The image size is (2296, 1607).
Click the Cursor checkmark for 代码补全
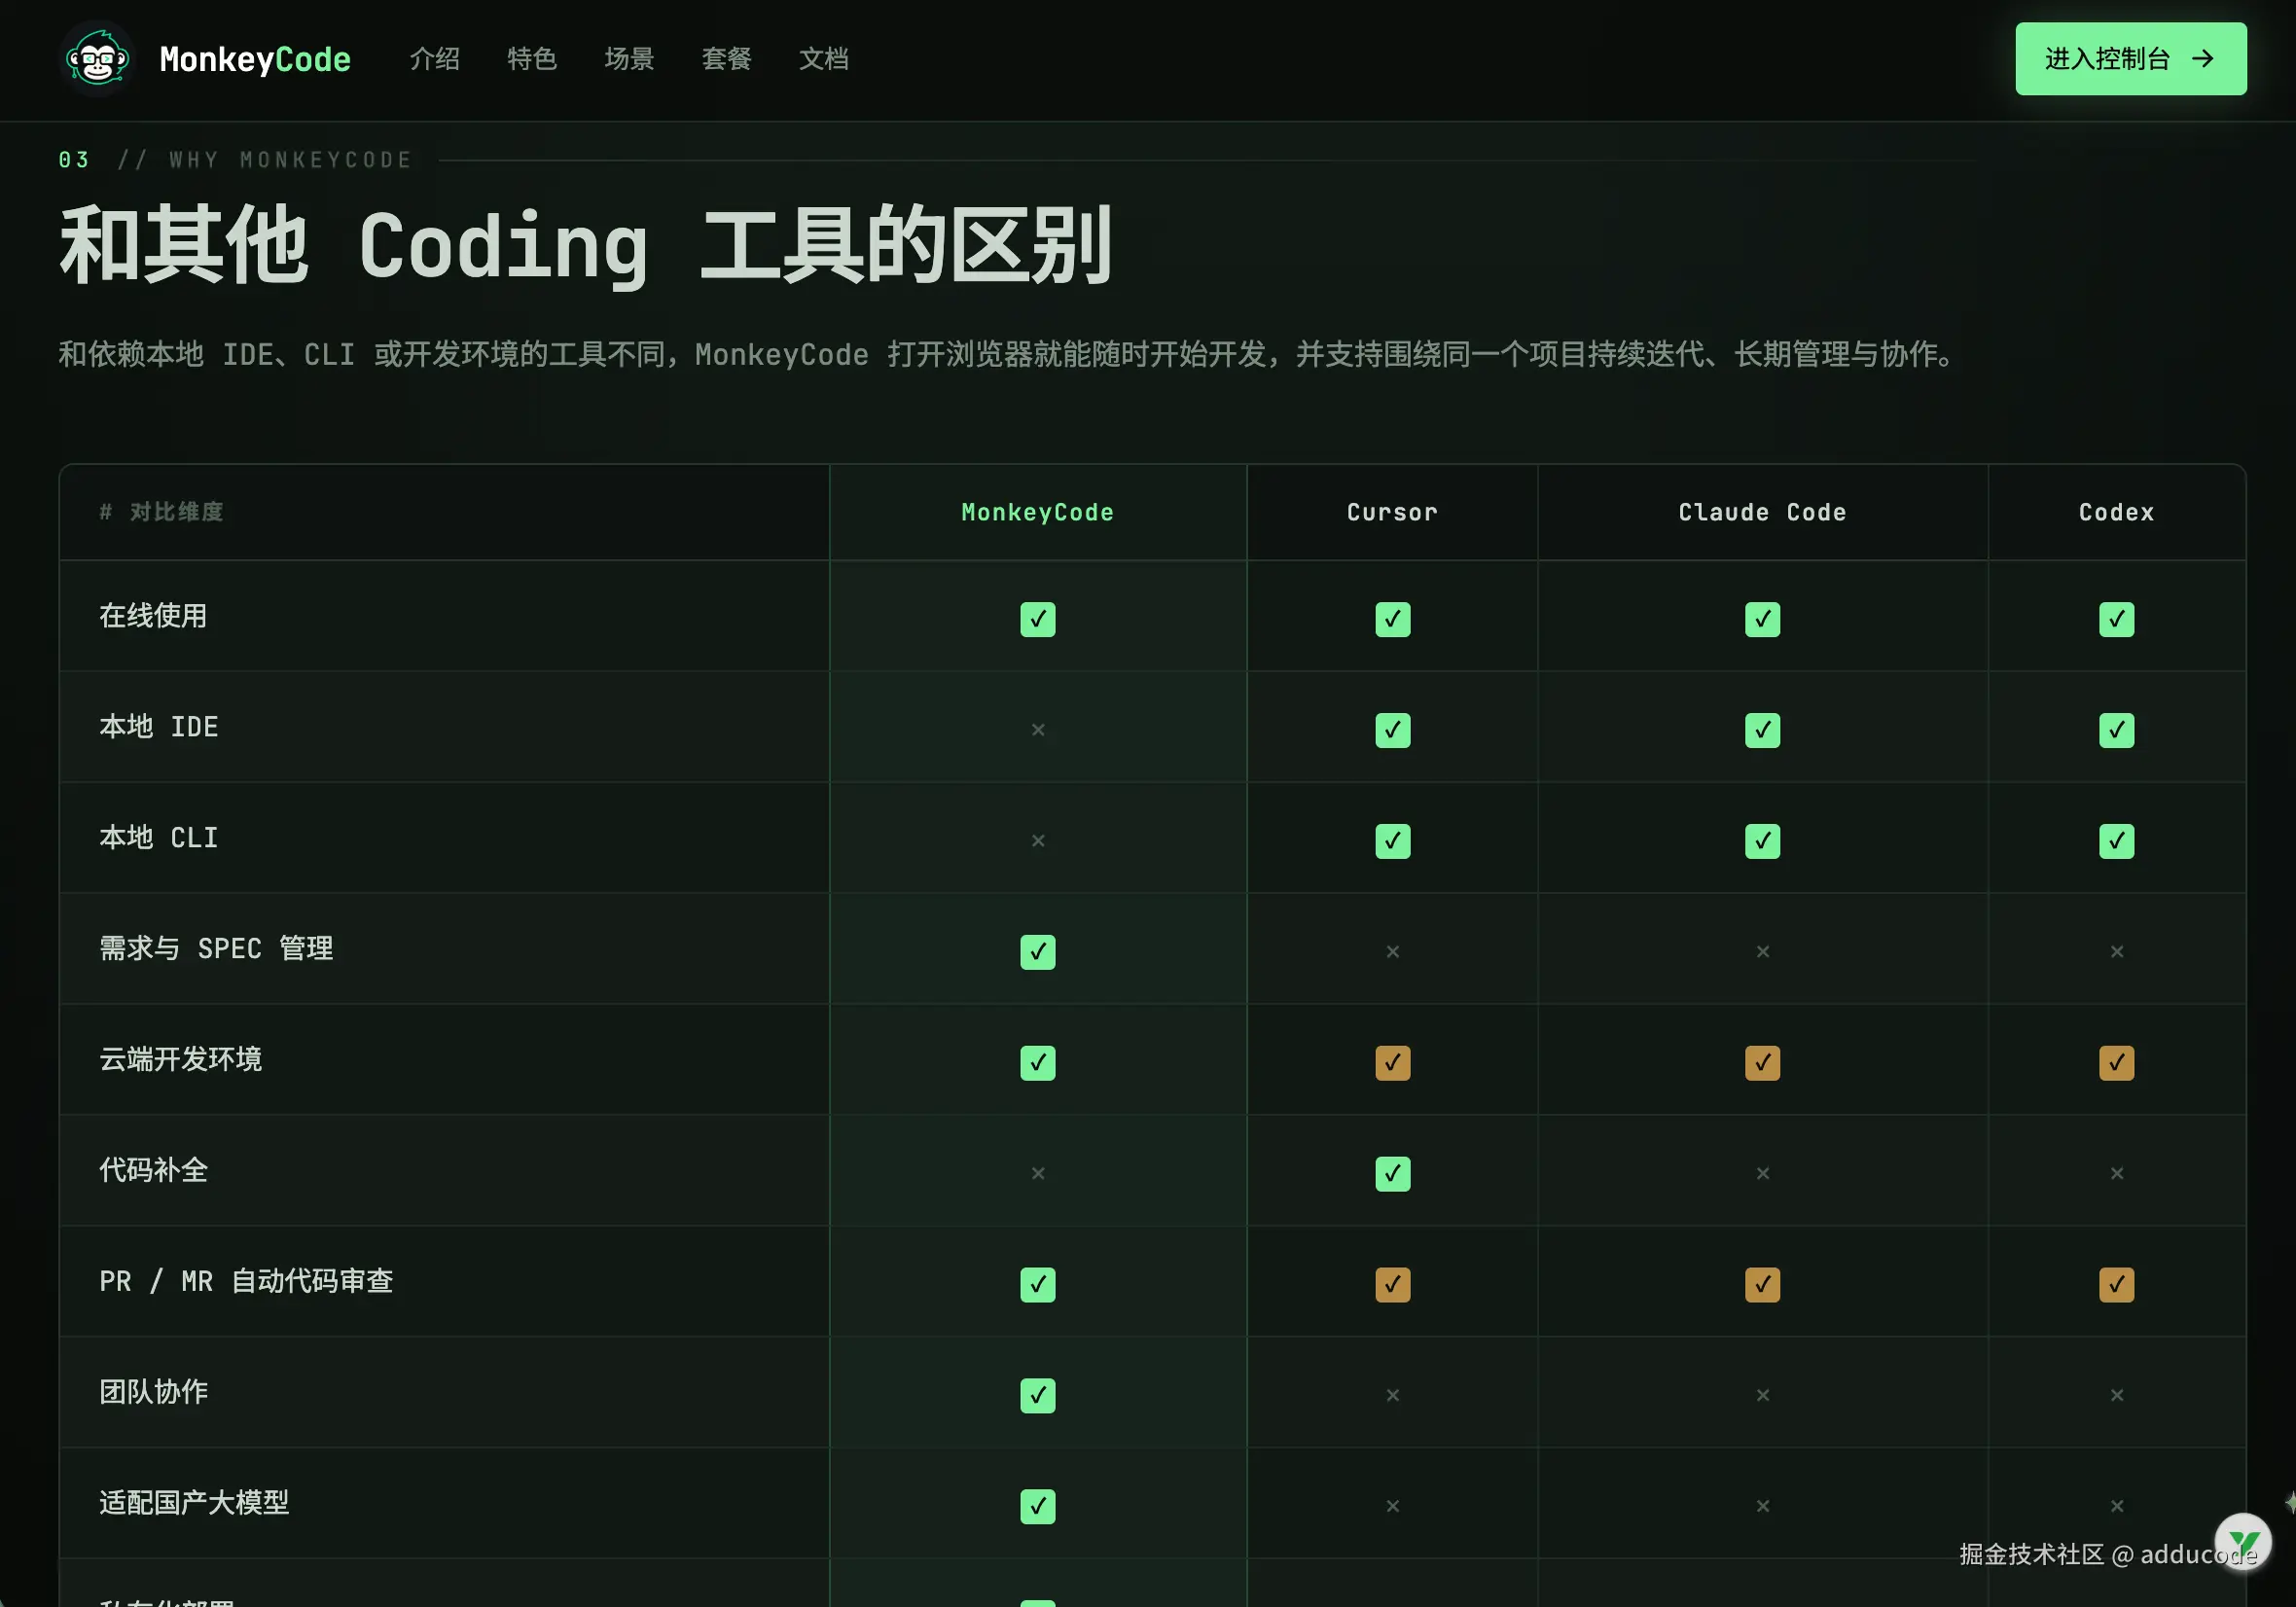1392,1174
